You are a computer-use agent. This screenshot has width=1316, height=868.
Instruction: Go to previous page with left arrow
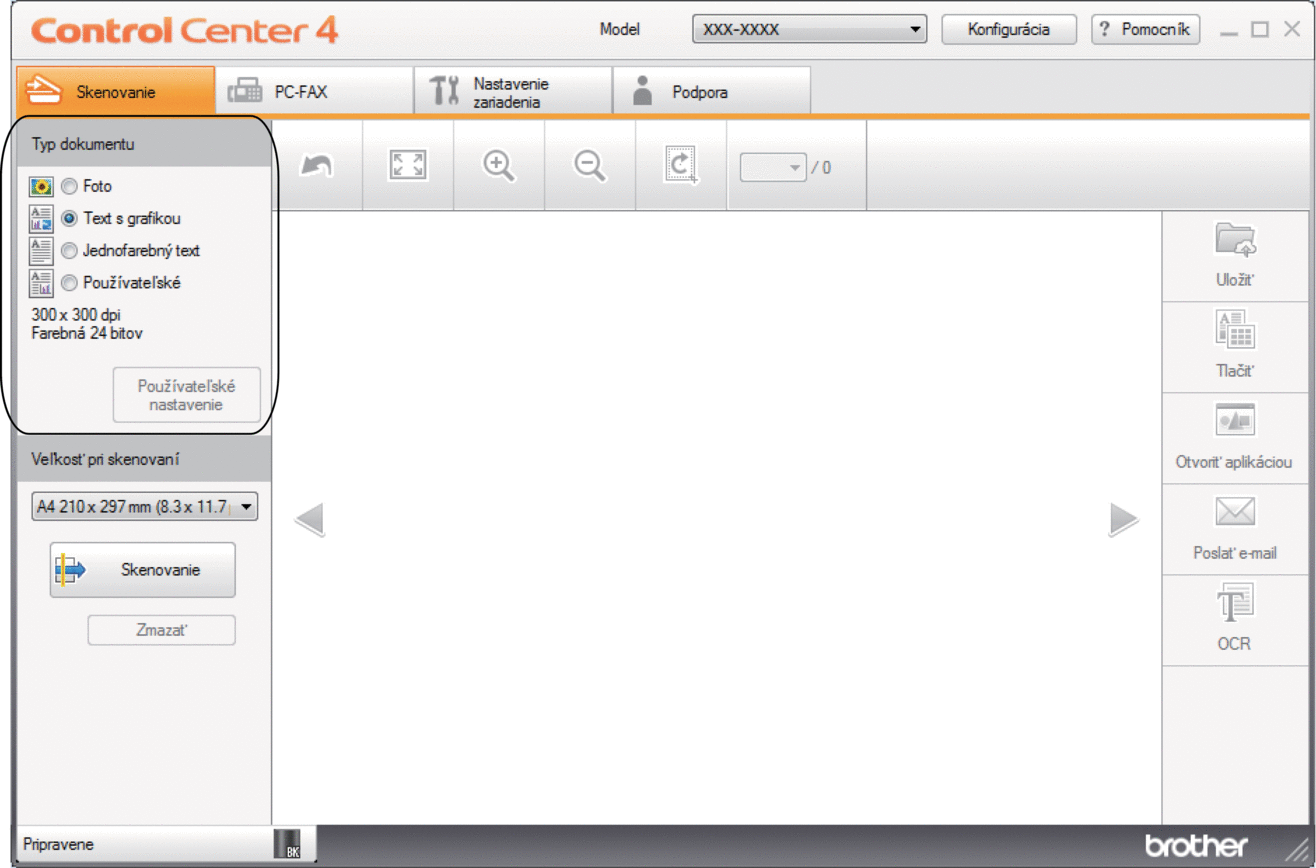pyautogui.click(x=309, y=519)
